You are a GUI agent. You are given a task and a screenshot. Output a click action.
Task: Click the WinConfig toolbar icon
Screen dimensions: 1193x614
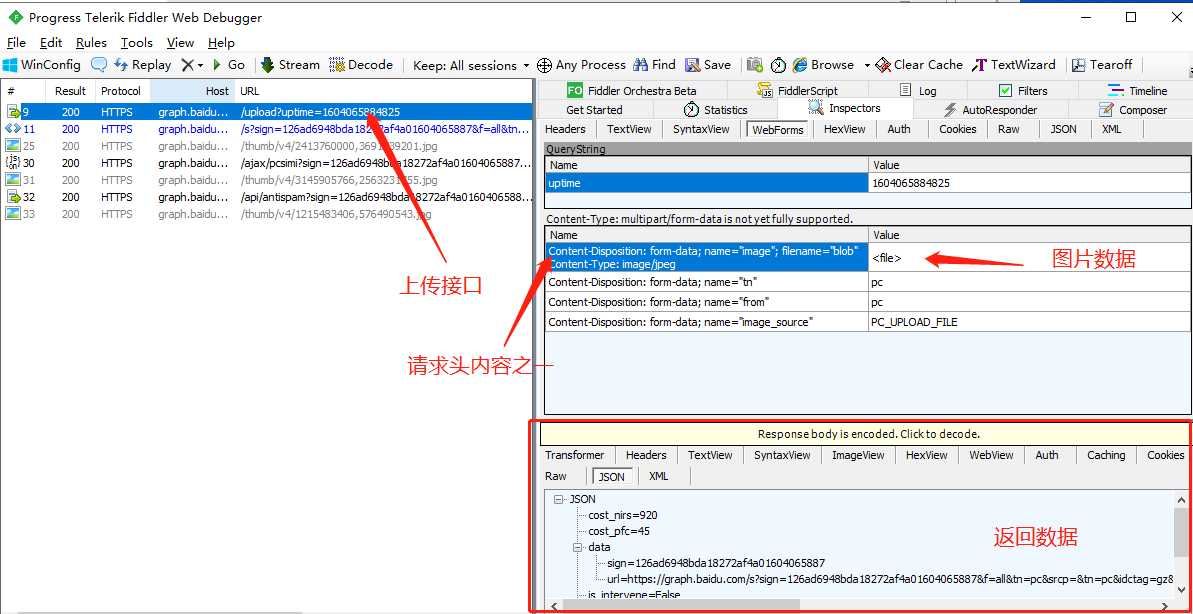[11, 65]
